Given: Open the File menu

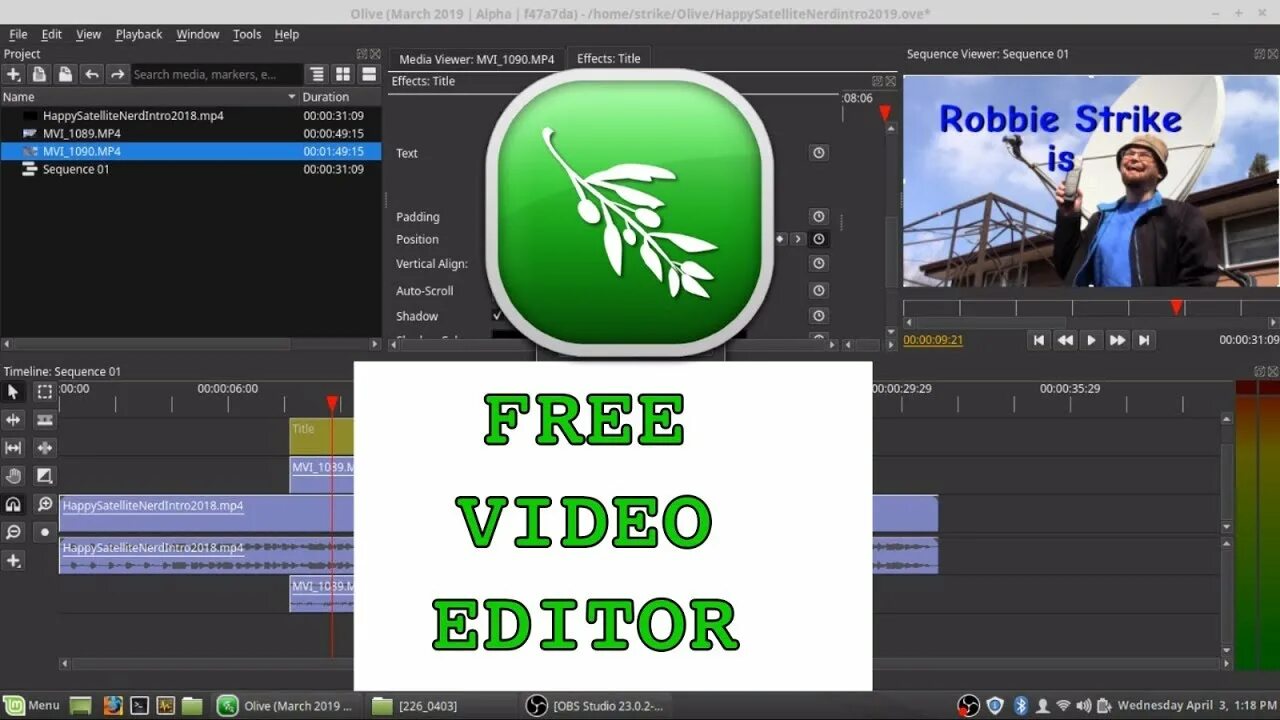Looking at the screenshot, I should (18, 34).
